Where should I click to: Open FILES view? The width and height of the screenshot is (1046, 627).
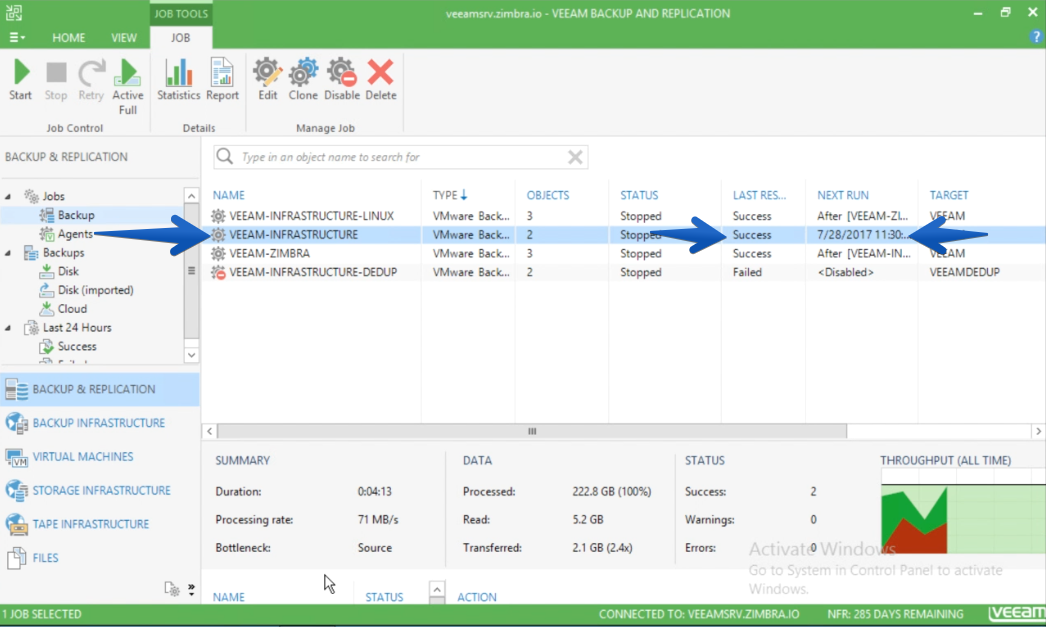point(99,558)
